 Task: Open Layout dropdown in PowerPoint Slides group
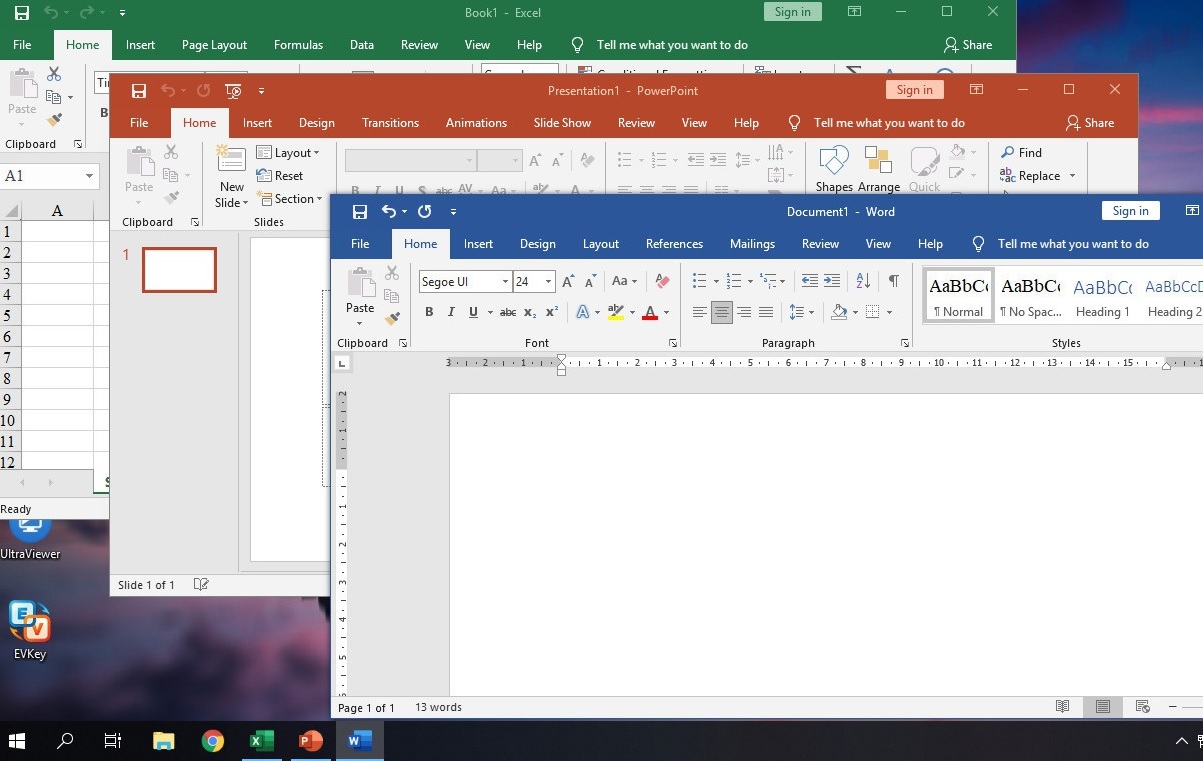(288, 153)
